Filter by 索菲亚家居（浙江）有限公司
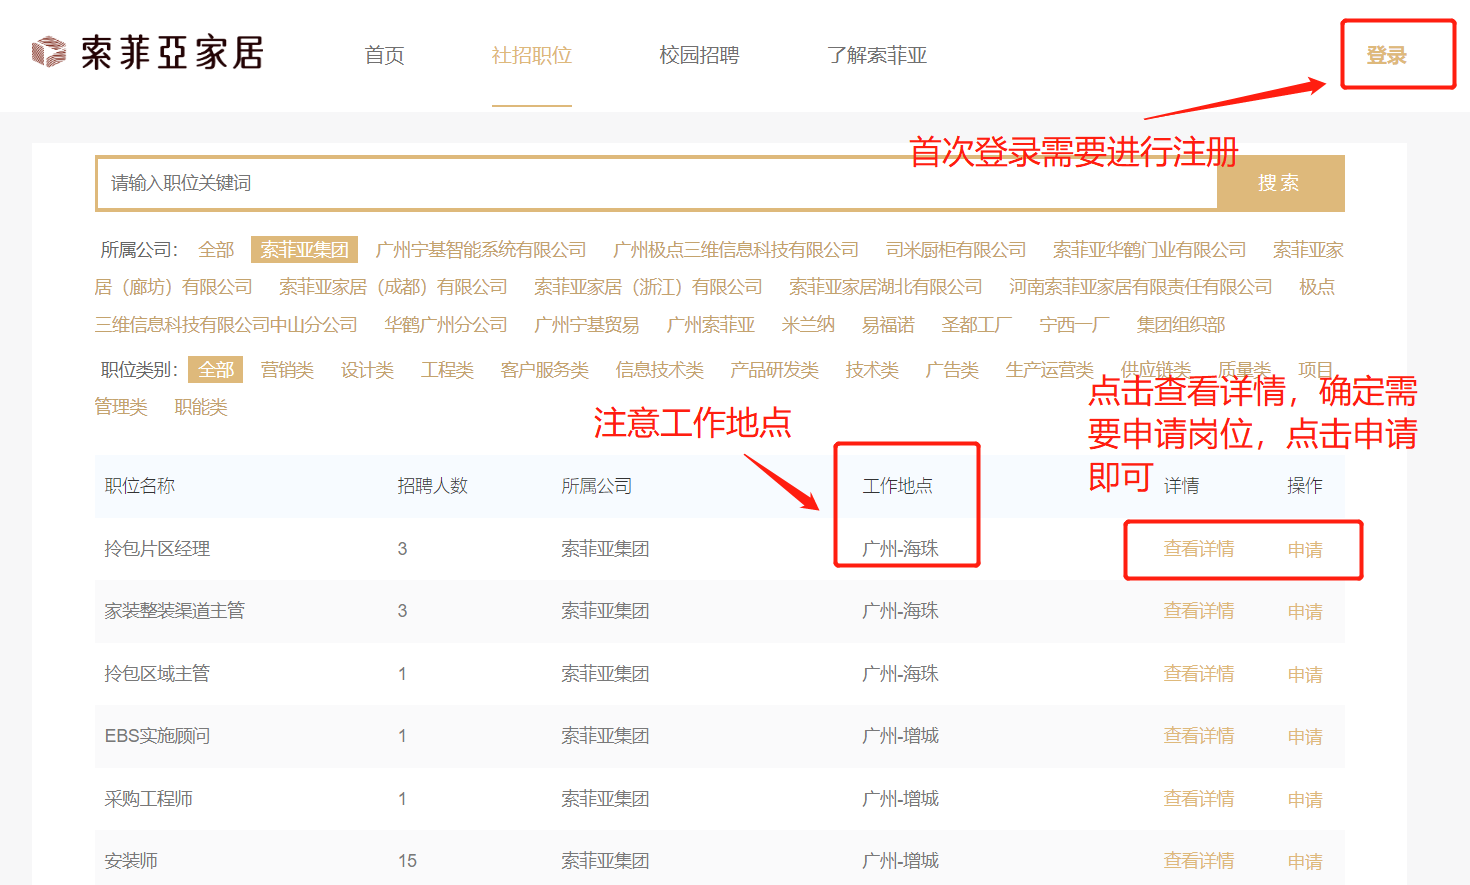Screen dimensions: 1470x885 click(x=648, y=287)
